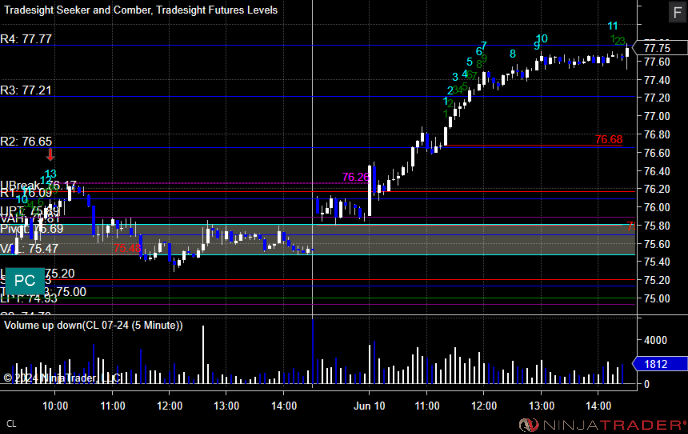The image size is (688, 434).
Task: Click the R4: 77.77 level label
Action: pyautogui.click(x=26, y=39)
